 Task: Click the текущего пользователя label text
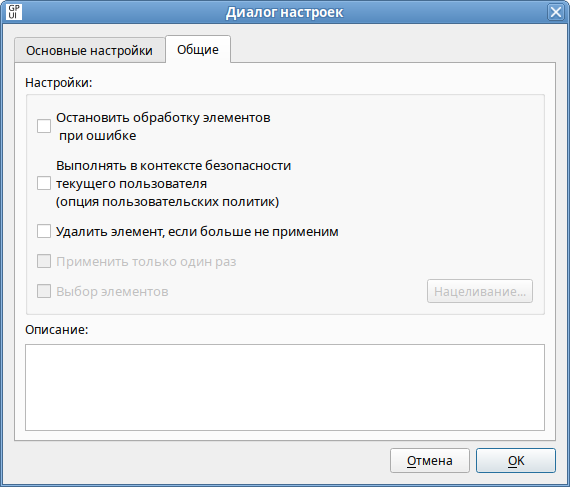click(x=132, y=184)
